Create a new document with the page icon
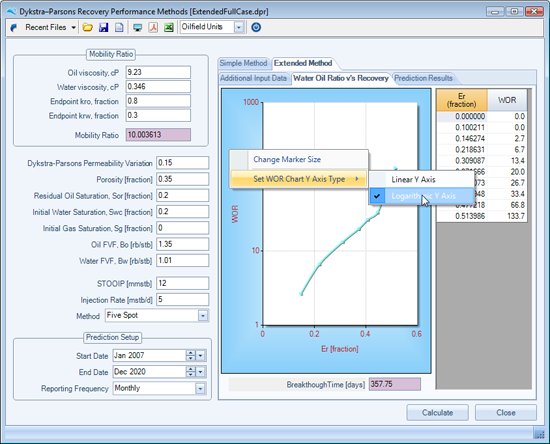 pos(119,27)
